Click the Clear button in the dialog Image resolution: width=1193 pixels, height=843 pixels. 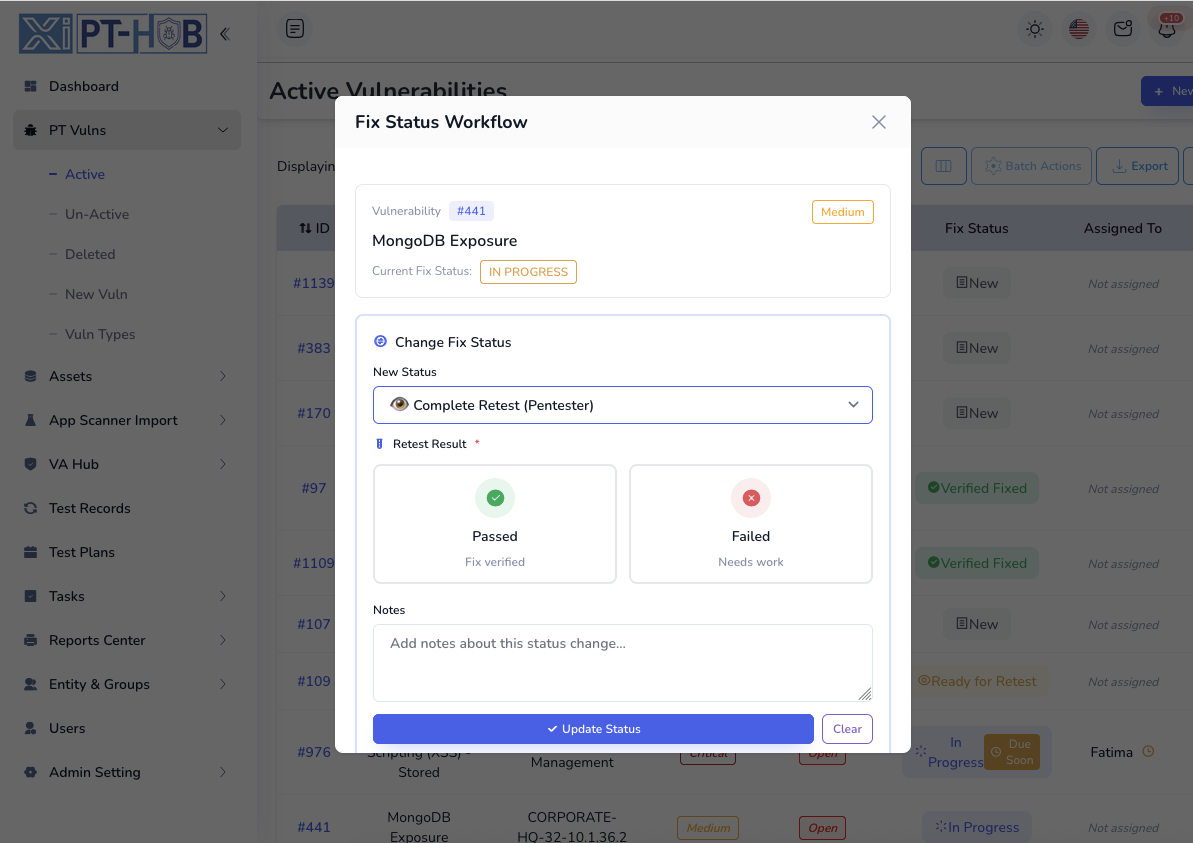847,729
